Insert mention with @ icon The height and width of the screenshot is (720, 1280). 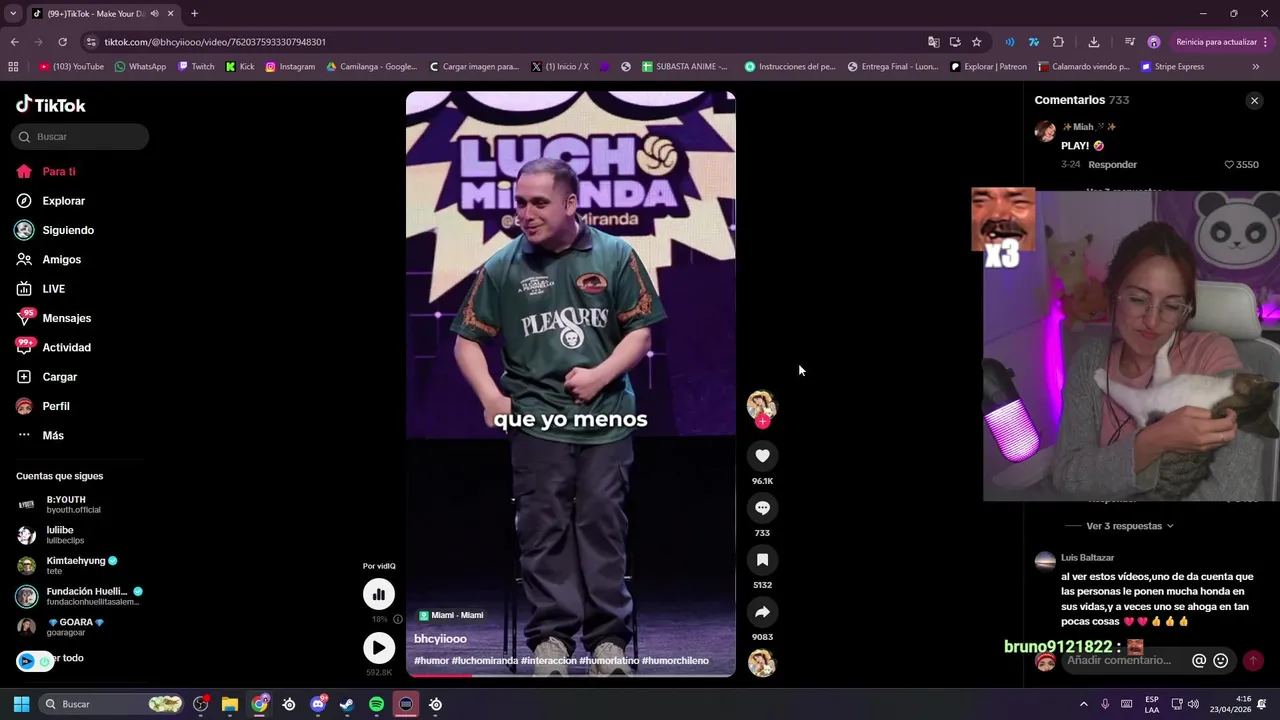pos(1199,661)
